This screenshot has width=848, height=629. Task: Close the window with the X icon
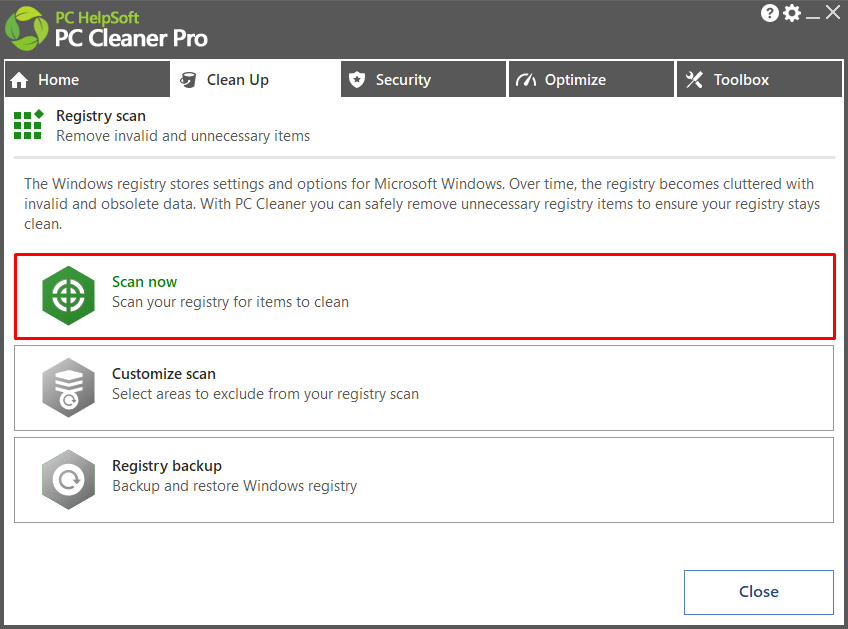(833, 12)
